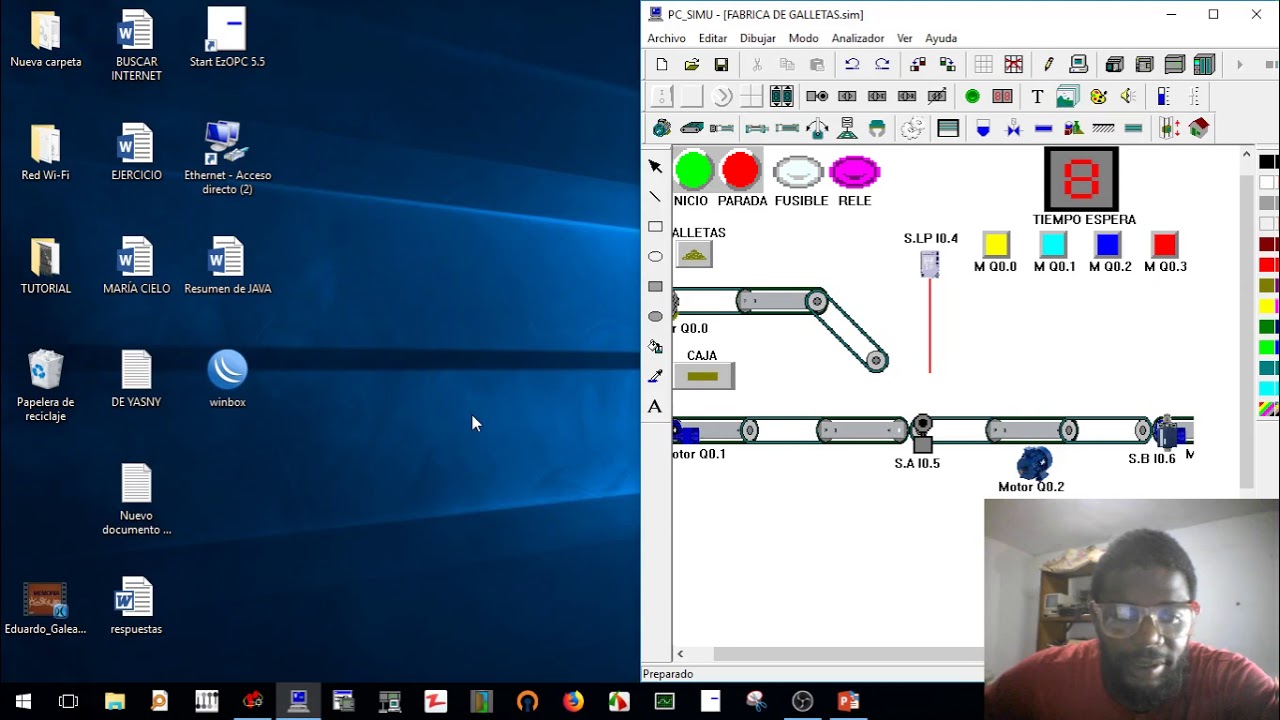Click the CAJA box generator element
Viewport: 1280px width, 720px height.
pos(703,376)
